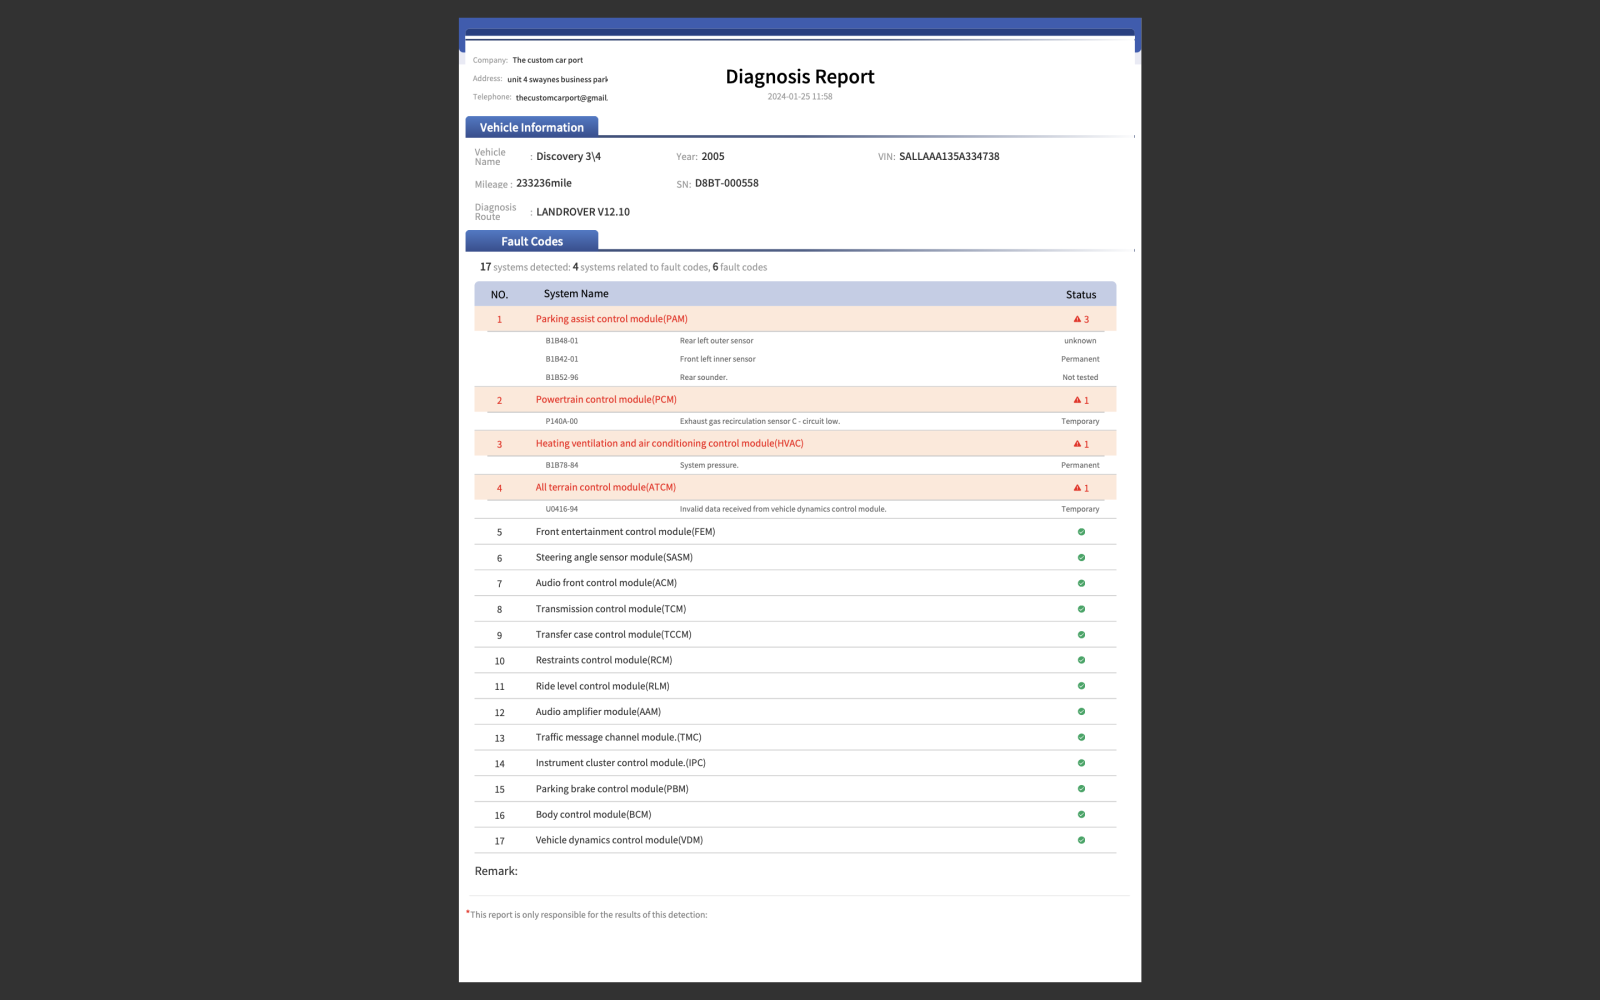Click the Remark: label

click(496, 871)
